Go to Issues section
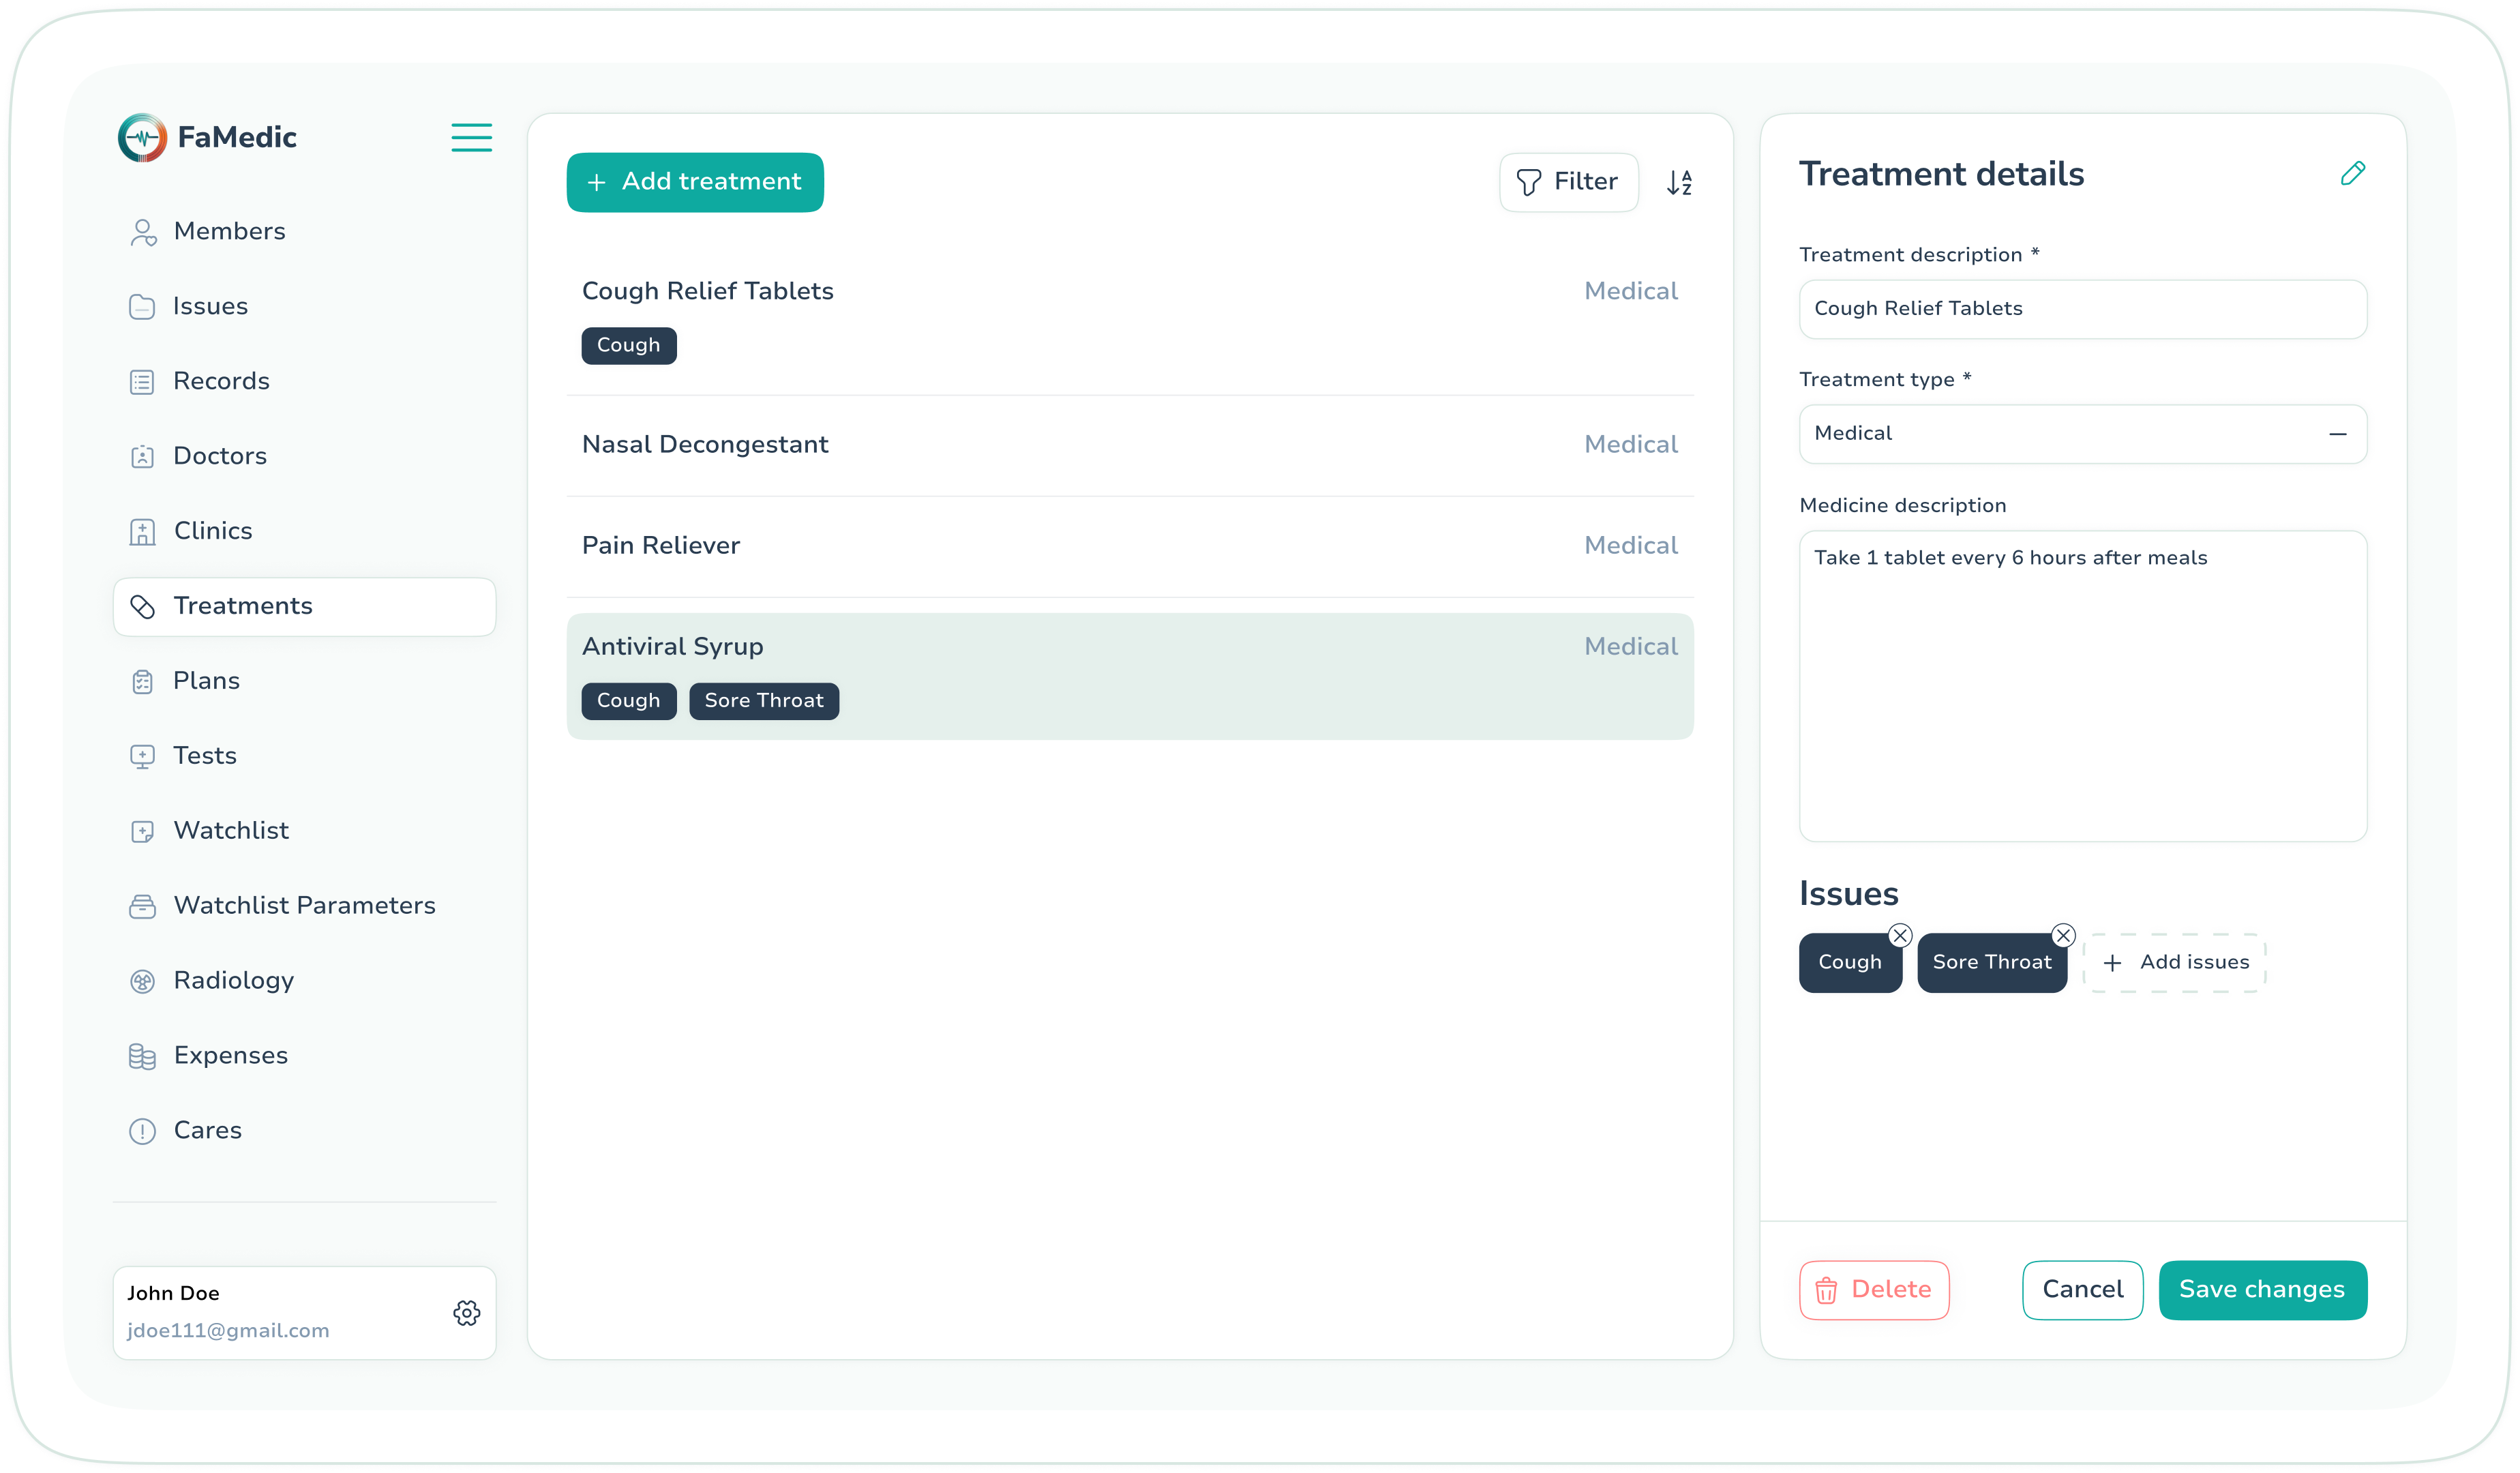 point(304,307)
